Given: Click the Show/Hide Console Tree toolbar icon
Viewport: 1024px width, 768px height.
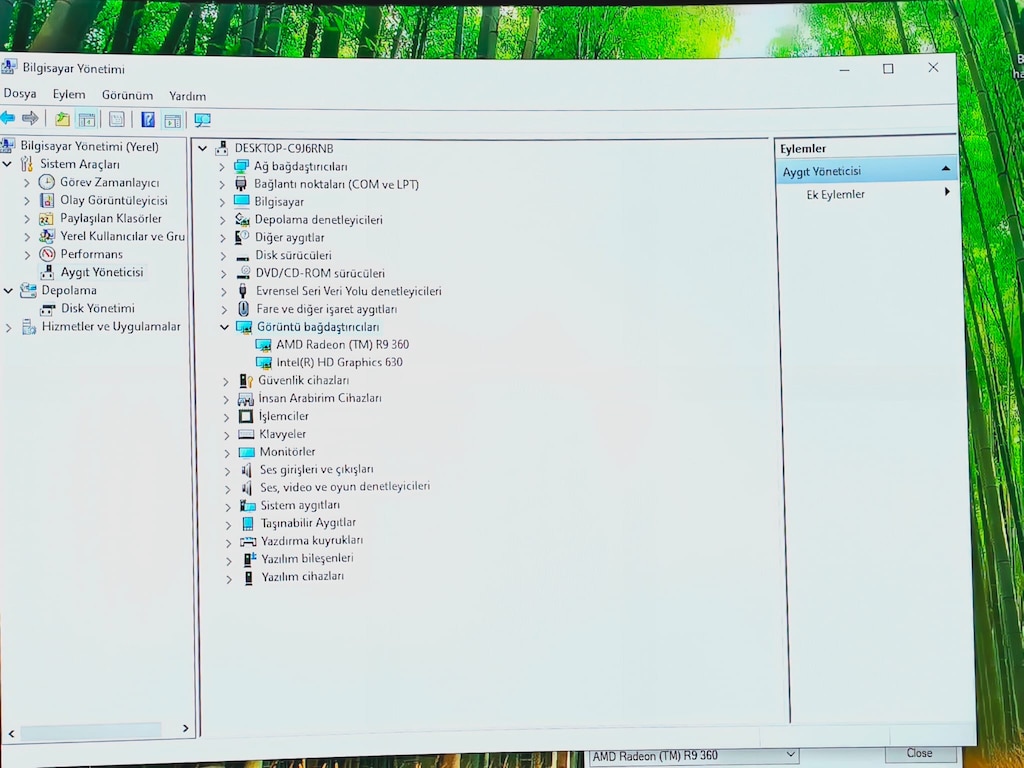Looking at the screenshot, I should 86,120.
